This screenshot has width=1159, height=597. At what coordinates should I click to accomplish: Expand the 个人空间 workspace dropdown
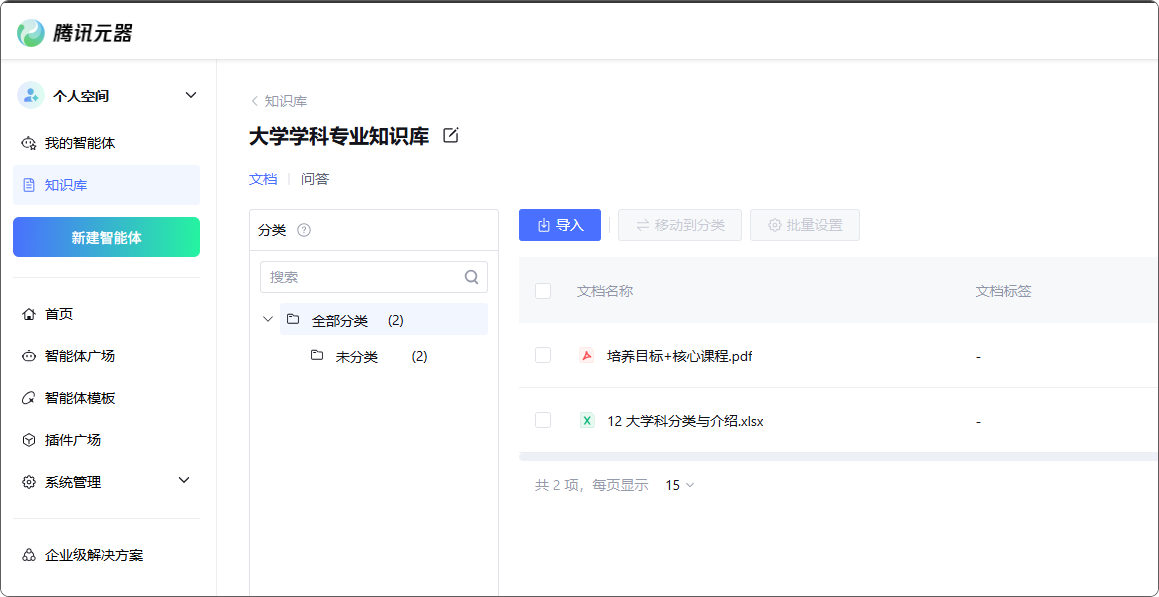click(191, 96)
